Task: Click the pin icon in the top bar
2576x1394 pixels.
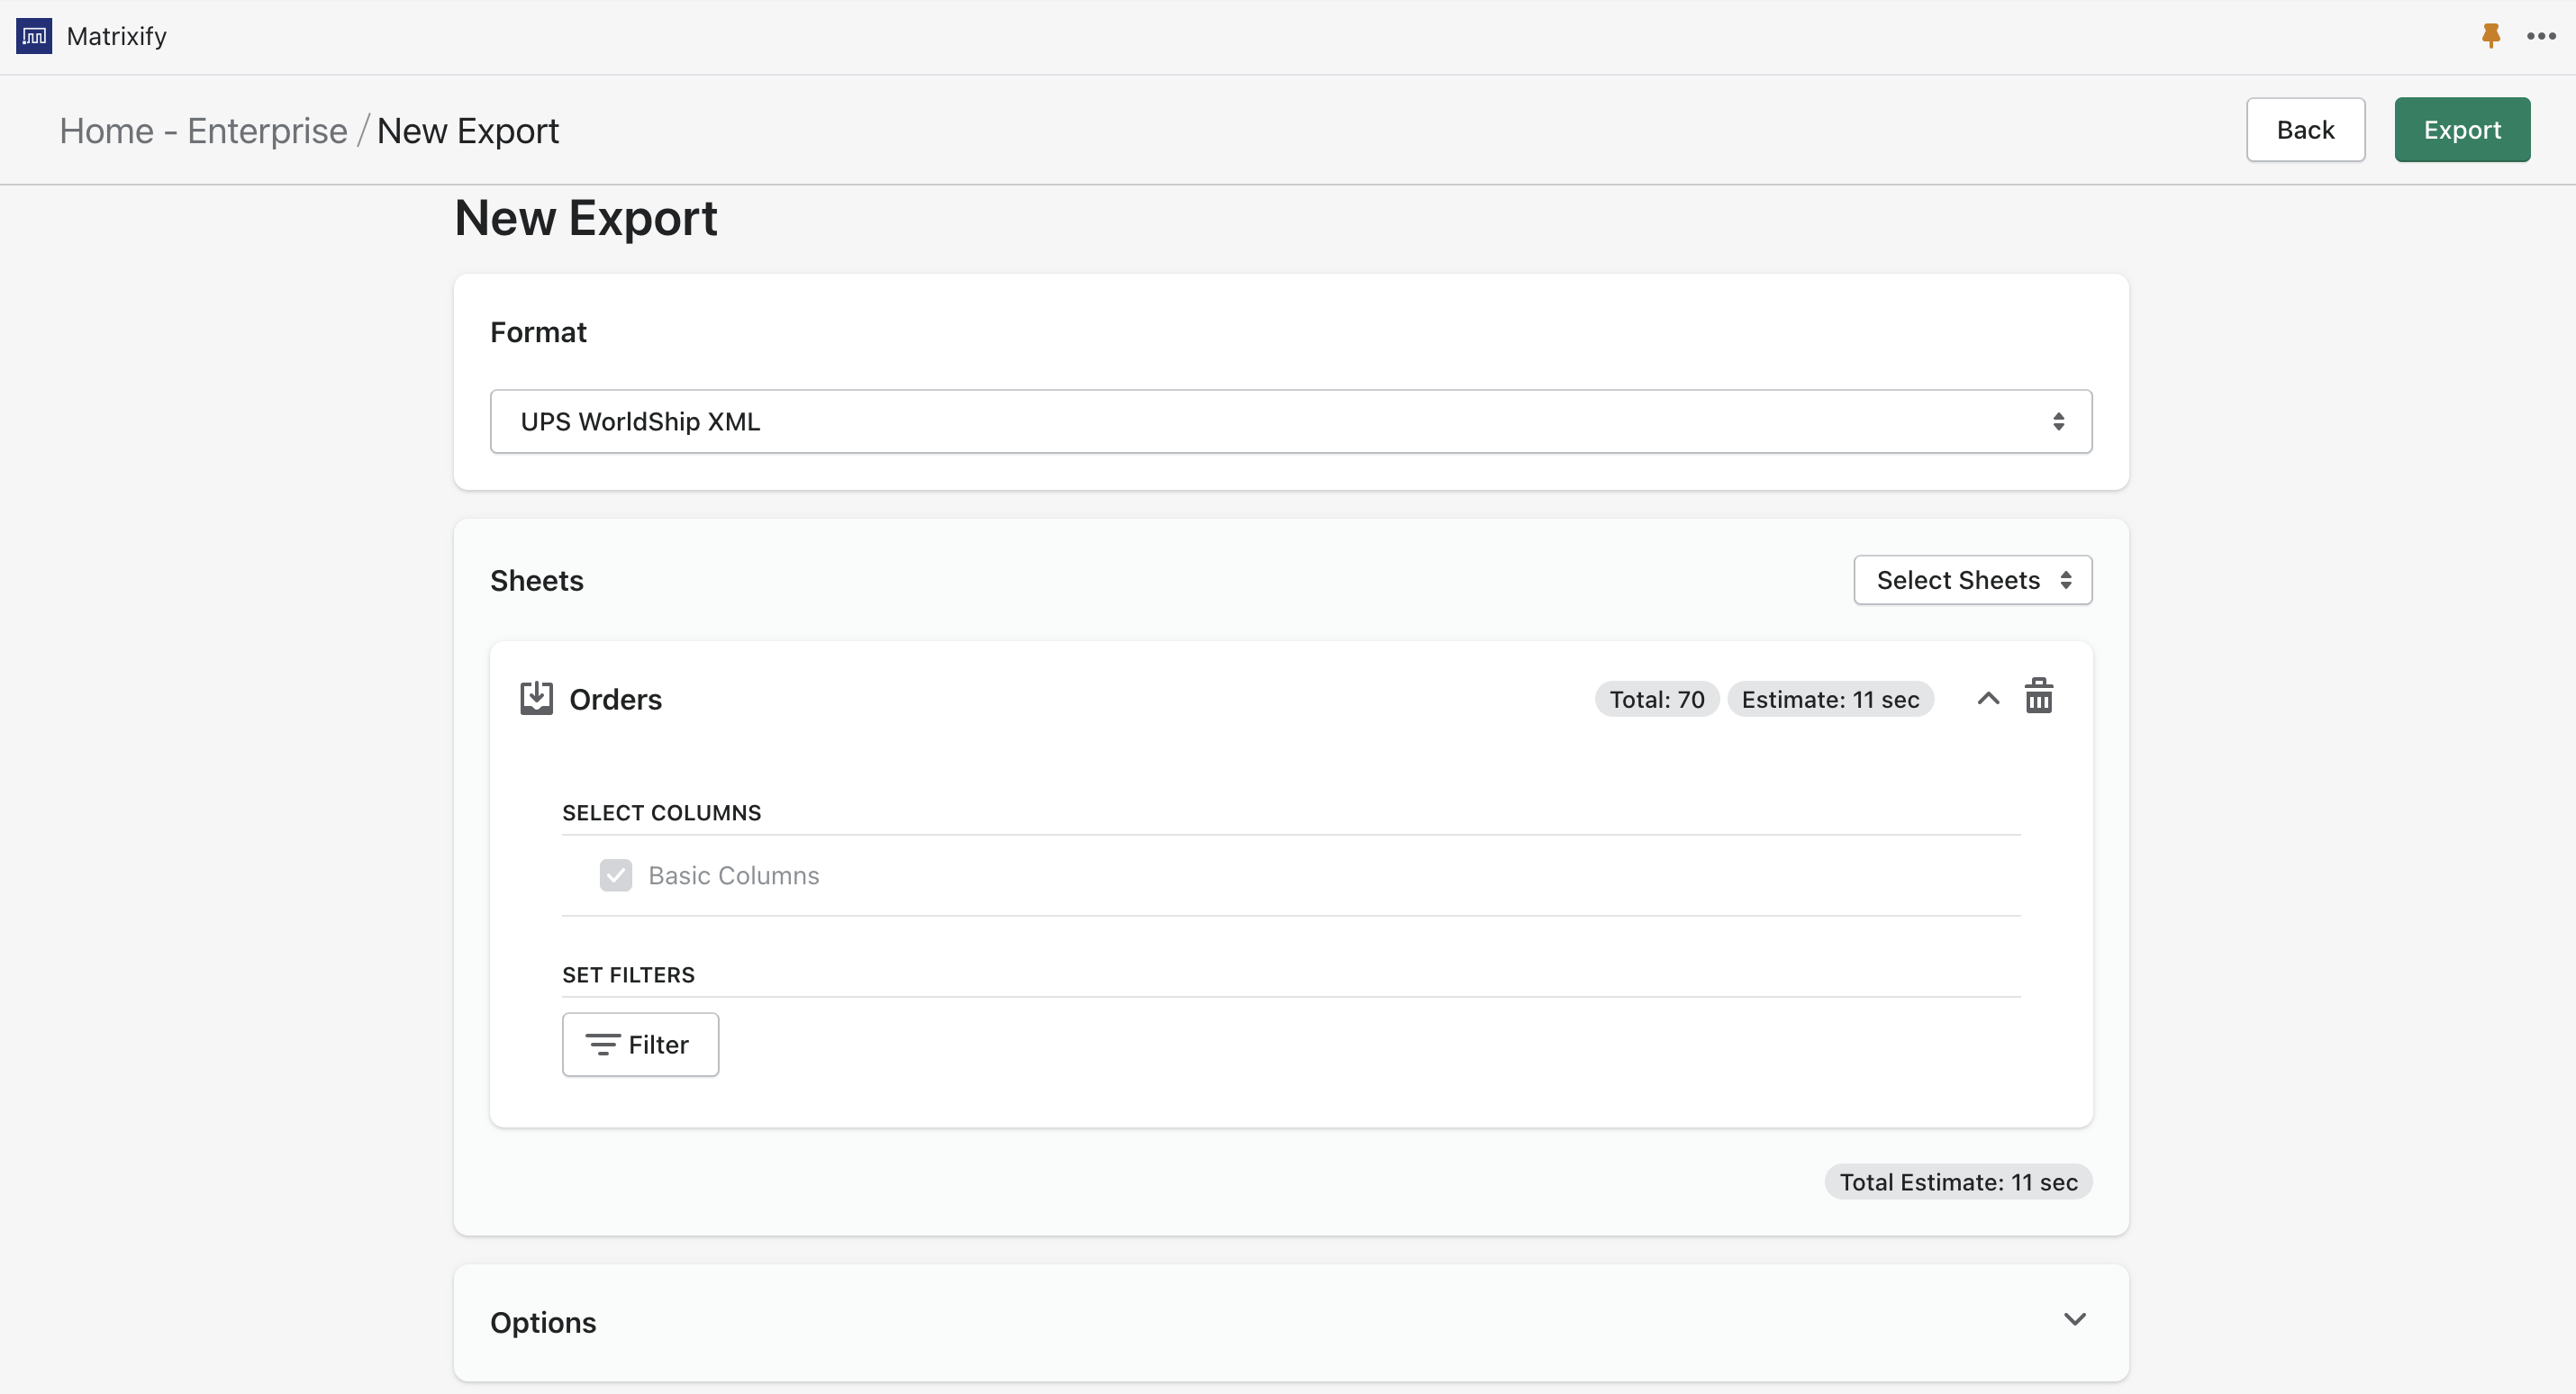Action: tap(2490, 35)
